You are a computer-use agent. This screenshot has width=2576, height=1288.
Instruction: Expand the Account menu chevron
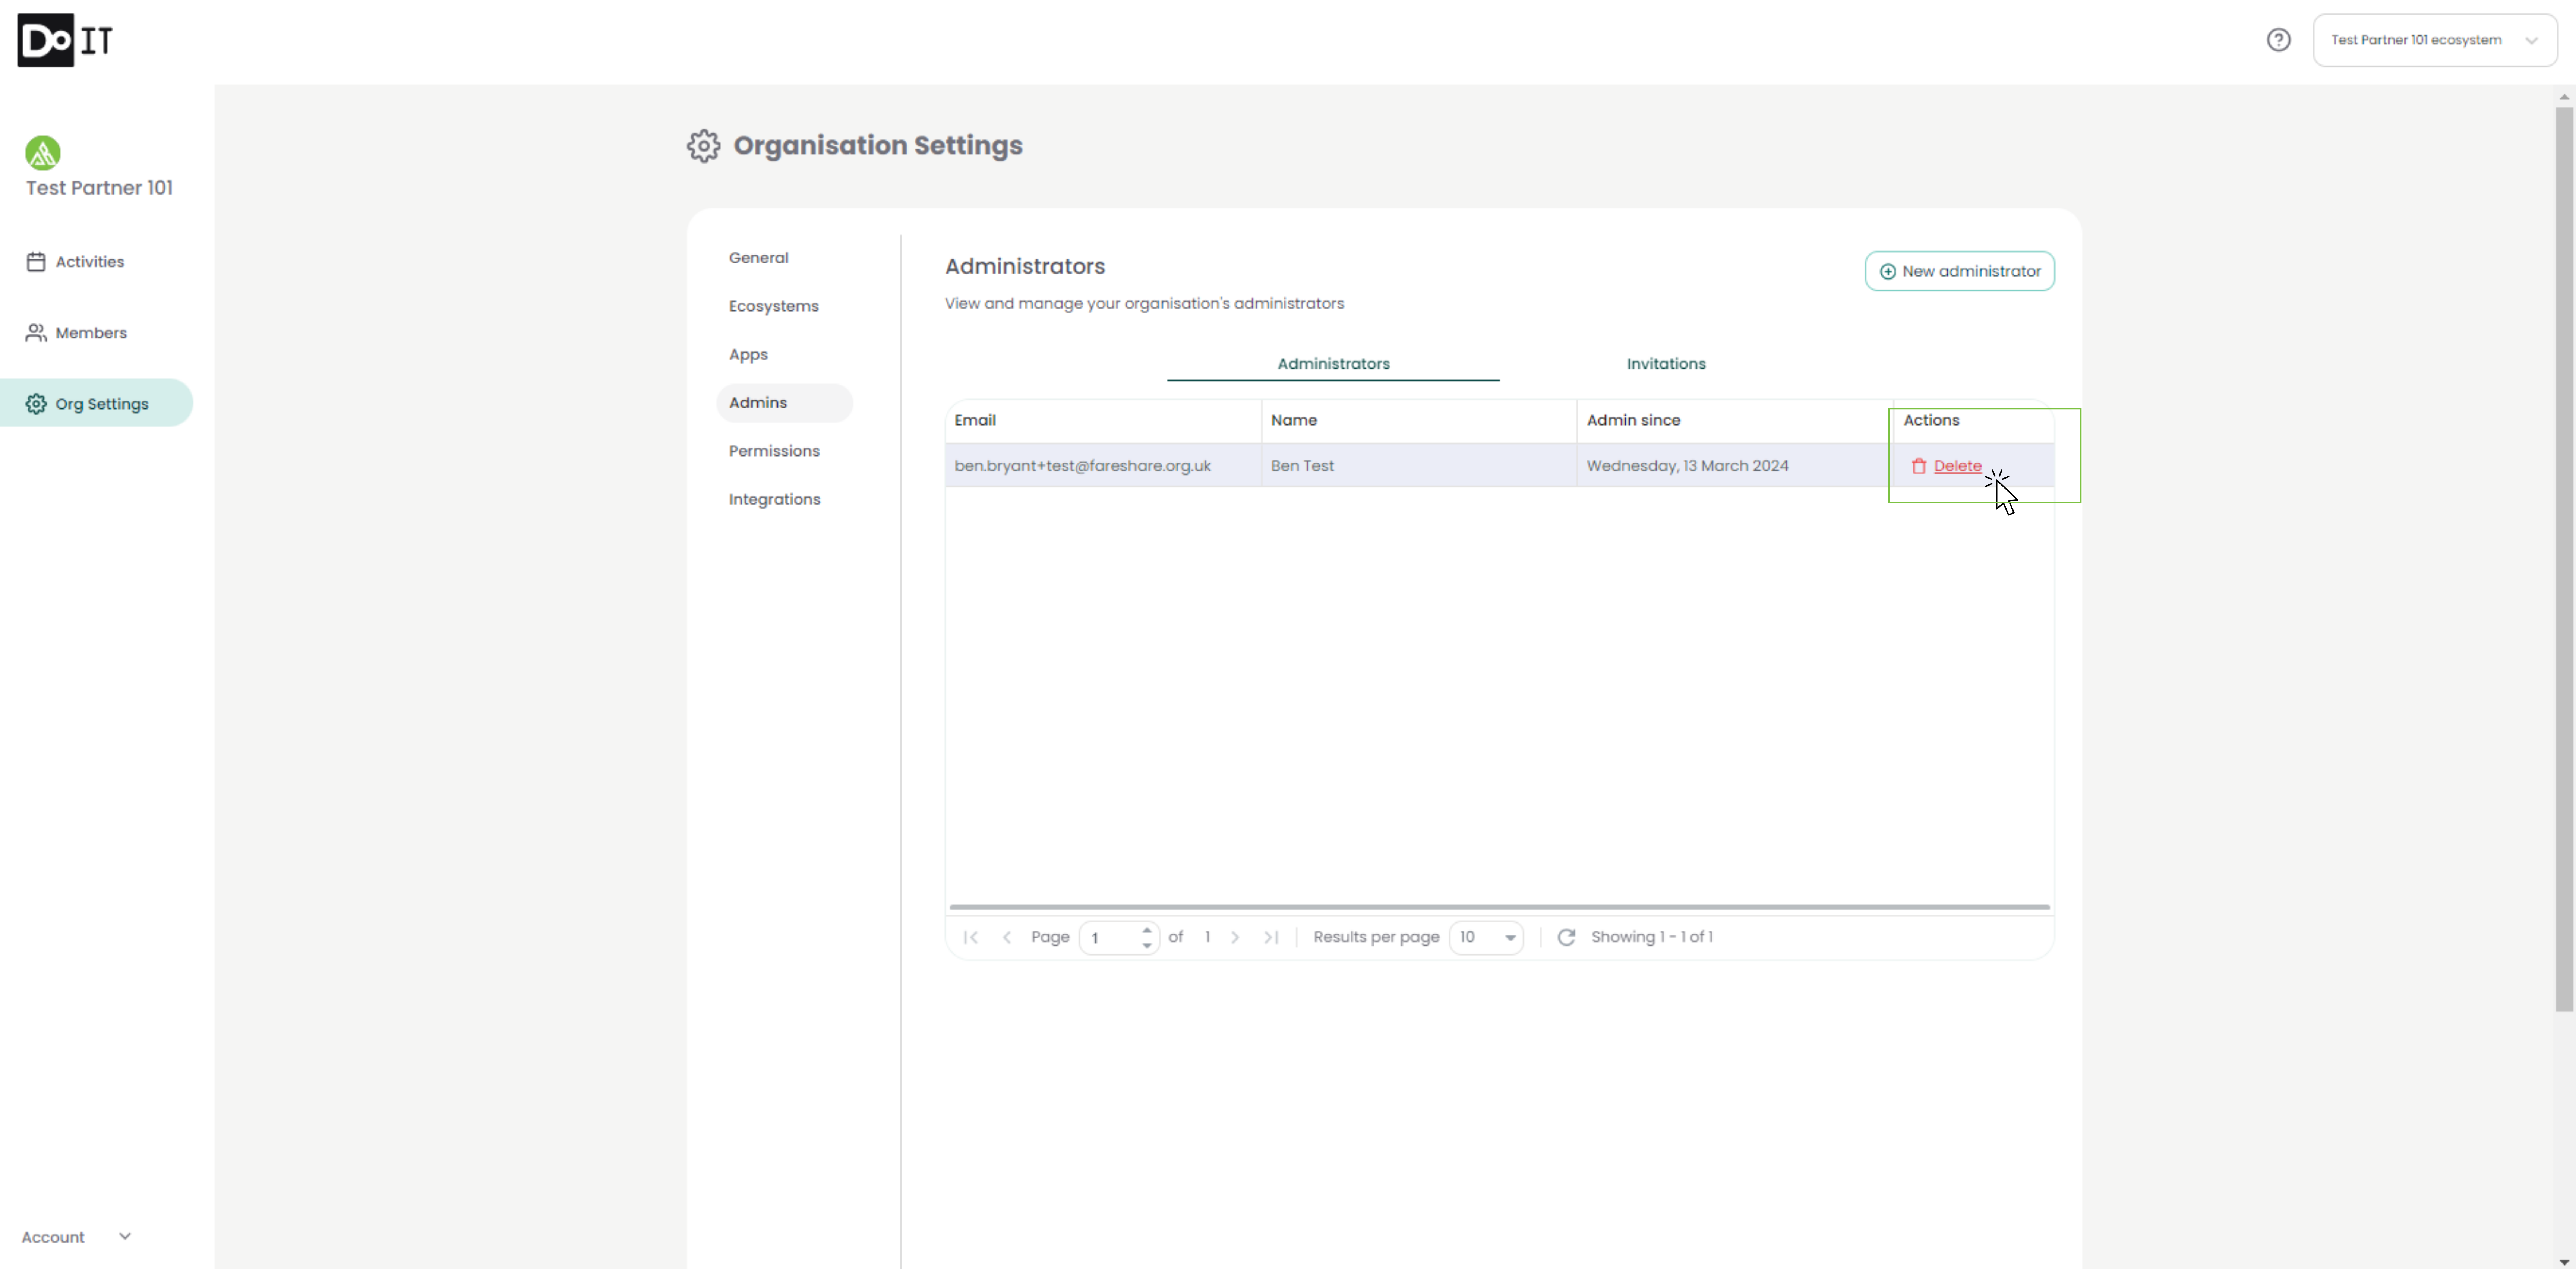[125, 1236]
